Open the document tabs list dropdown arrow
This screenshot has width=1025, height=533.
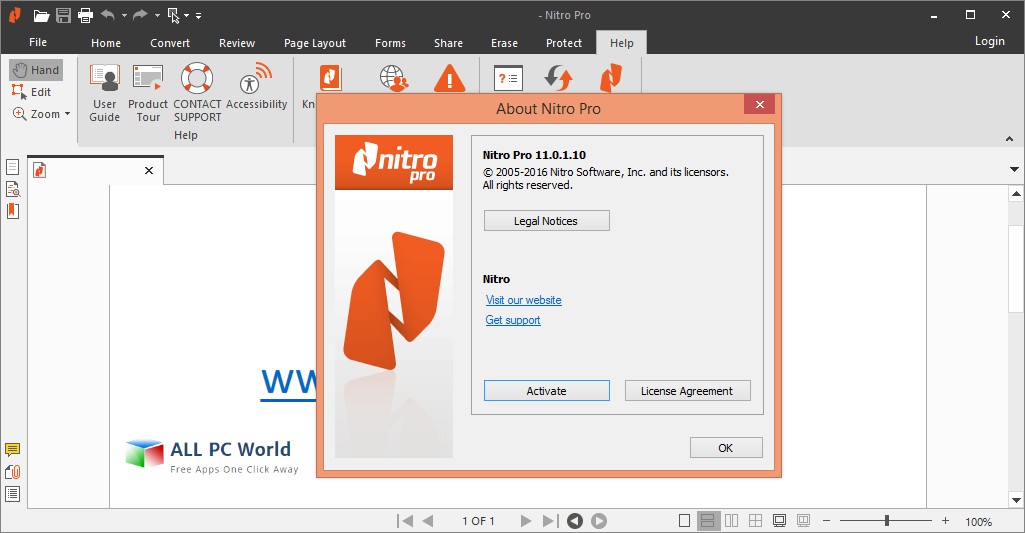(1014, 169)
